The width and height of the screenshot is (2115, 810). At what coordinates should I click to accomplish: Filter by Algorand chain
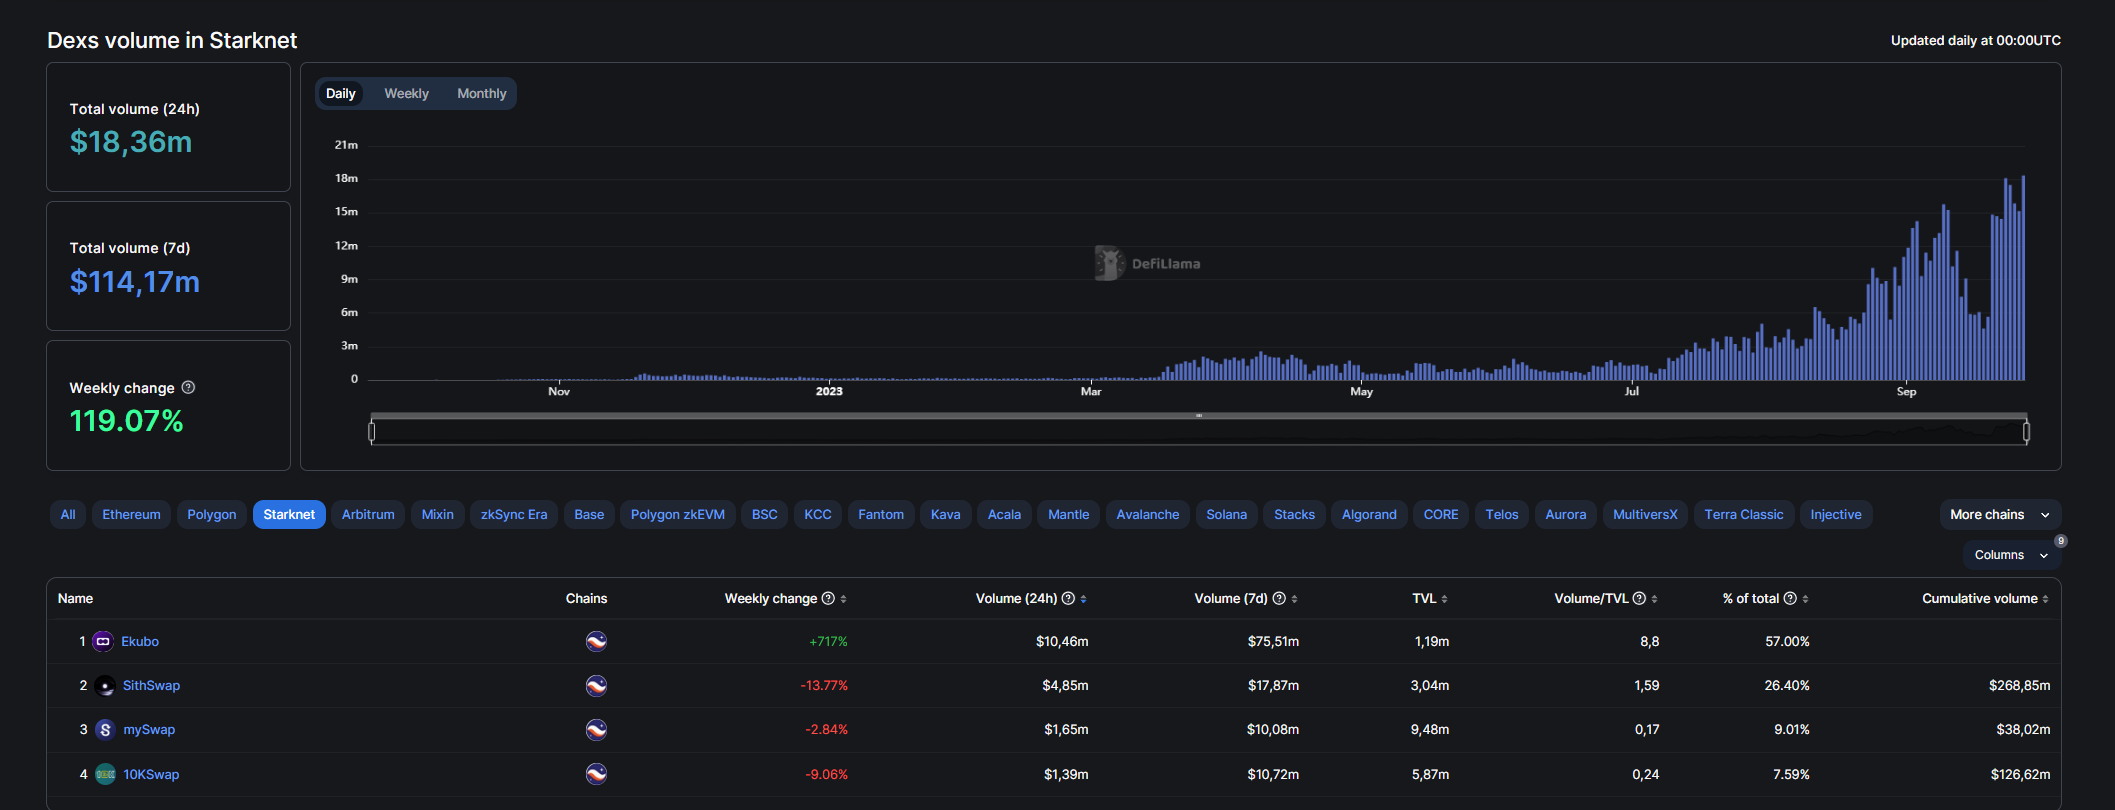1369,514
